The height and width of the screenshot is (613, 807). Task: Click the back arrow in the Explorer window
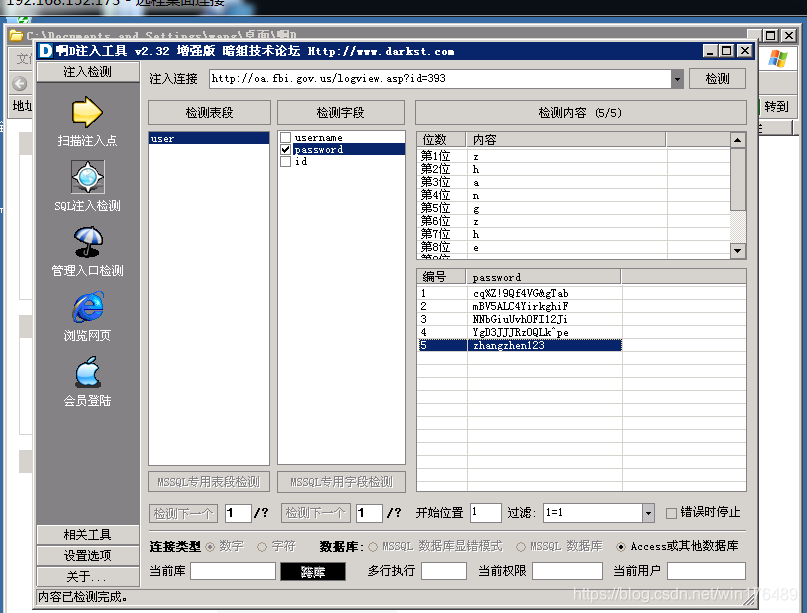[x=20, y=83]
